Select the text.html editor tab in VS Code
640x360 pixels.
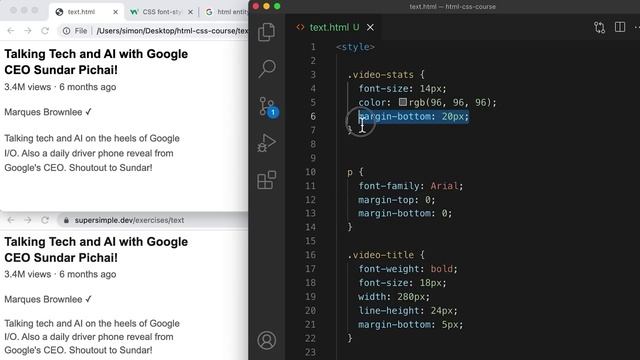335,27
